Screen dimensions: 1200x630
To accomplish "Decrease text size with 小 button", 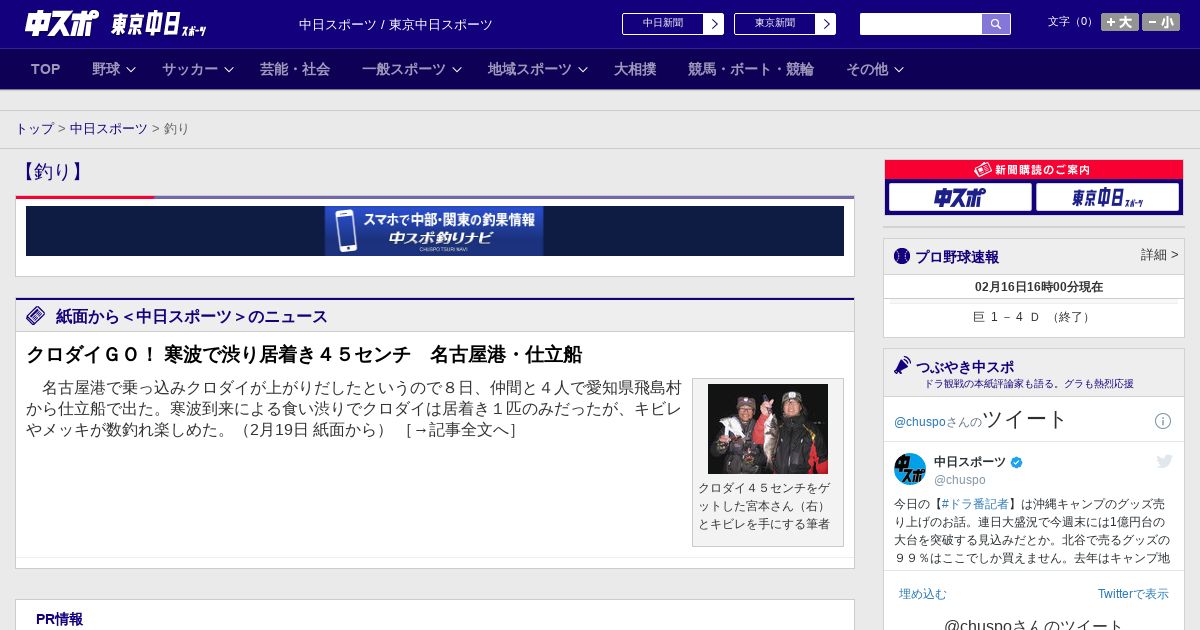I will (x=1161, y=22).
